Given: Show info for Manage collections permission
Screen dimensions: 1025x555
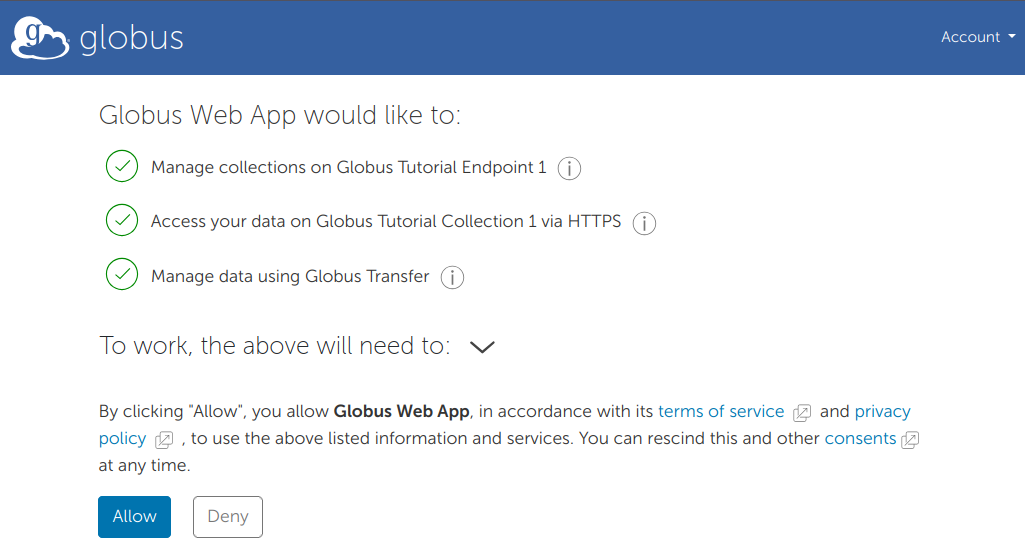Looking at the screenshot, I should point(569,169).
